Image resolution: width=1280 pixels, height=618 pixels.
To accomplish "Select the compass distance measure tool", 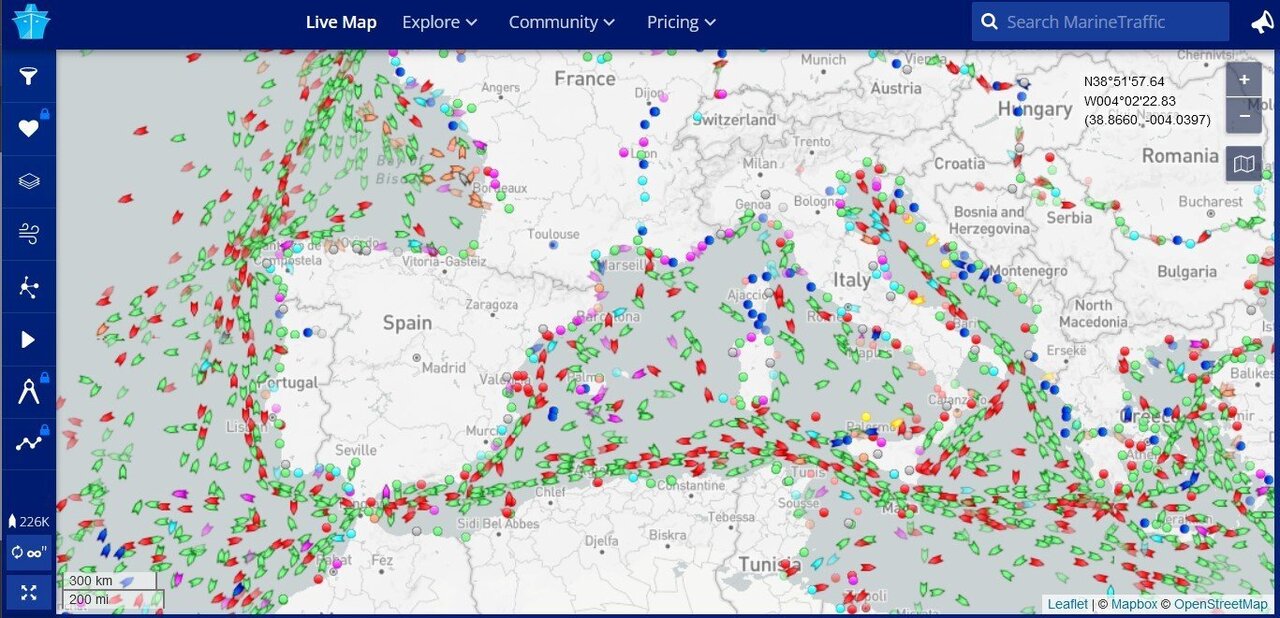I will [28, 392].
